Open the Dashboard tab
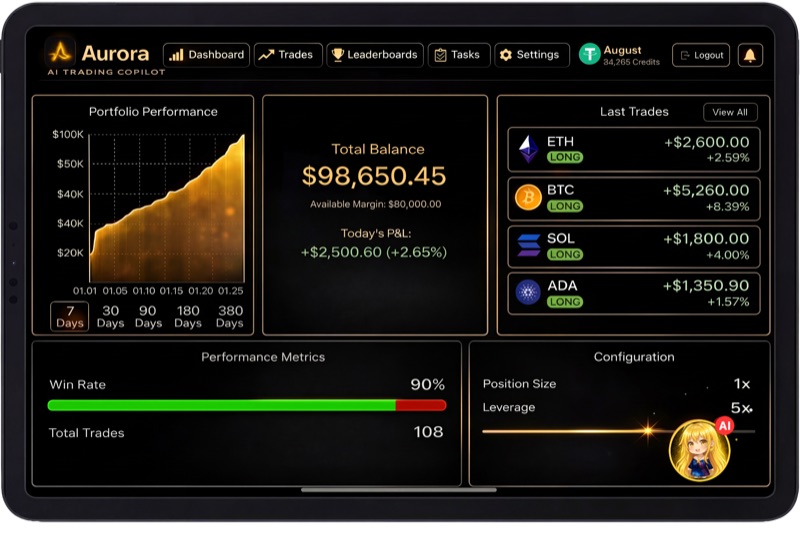The width and height of the screenshot is (800, 536). click(206, 55)
